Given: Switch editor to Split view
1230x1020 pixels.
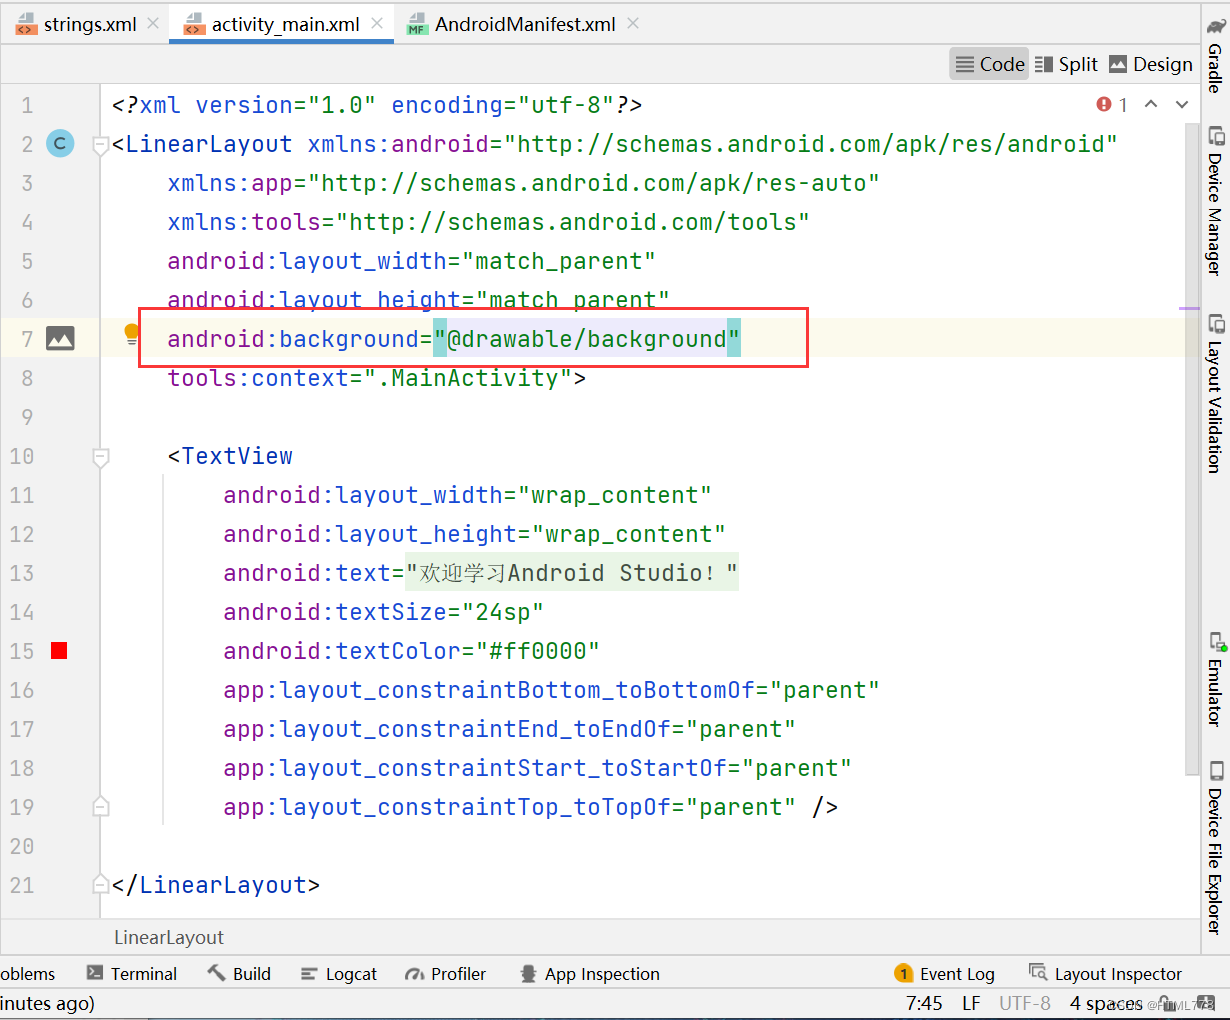Looking at the screenshot, I should [1066, 64].
